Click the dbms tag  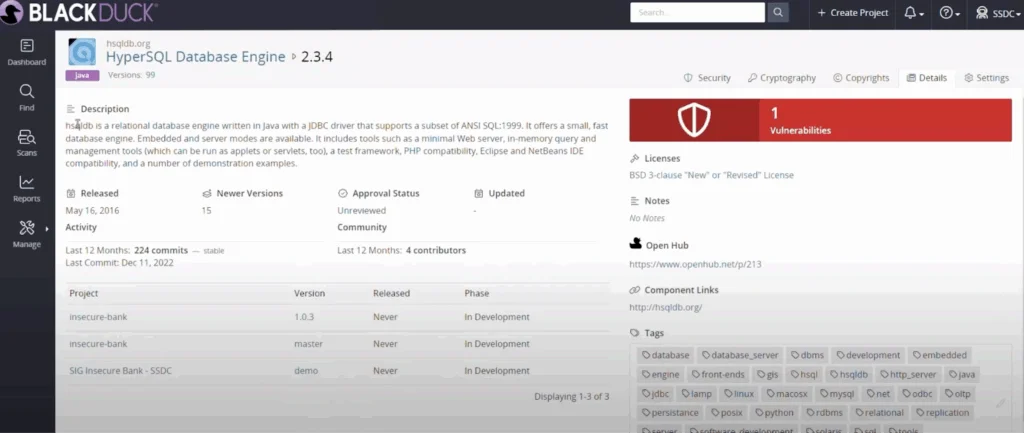(x=807, y=355)
